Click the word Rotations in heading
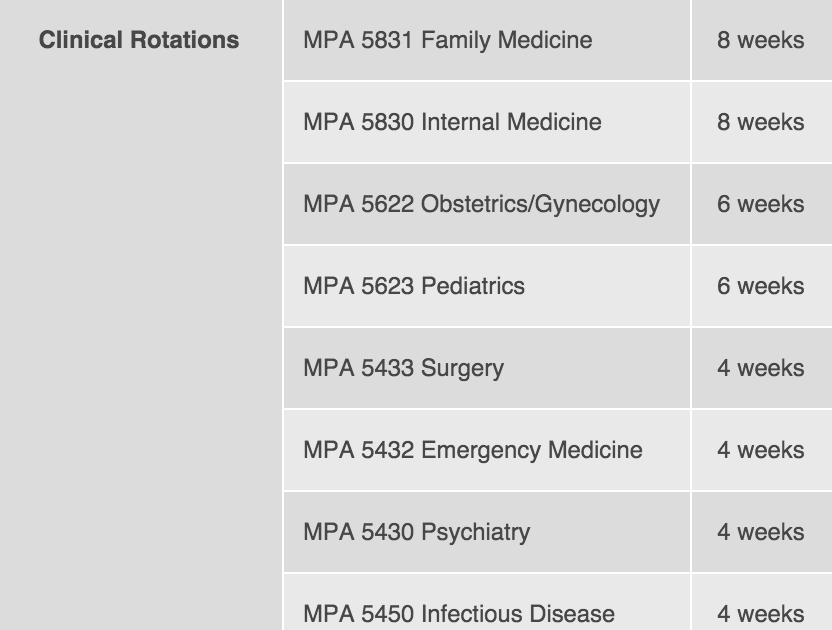The width and height of the screenshot is (832, 630). coord(185,40)
